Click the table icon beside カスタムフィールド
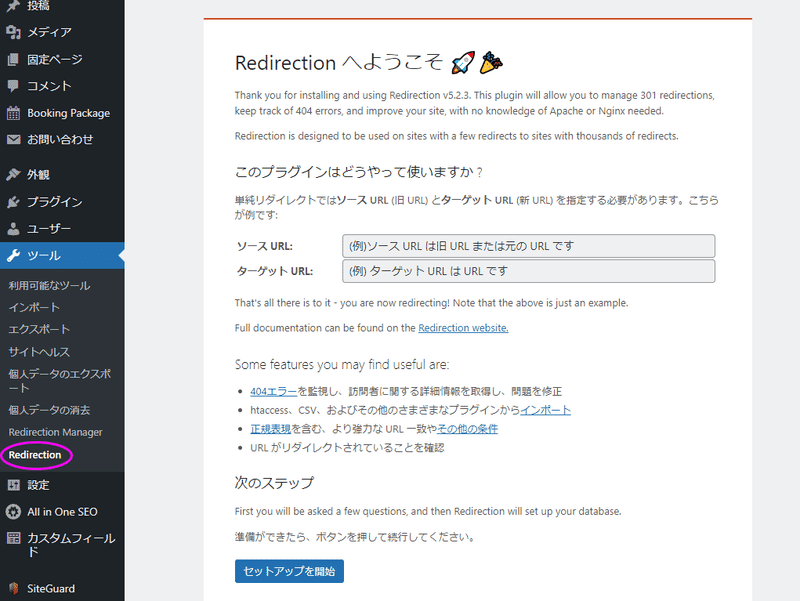The image size is (800, 601). point(14,538)
